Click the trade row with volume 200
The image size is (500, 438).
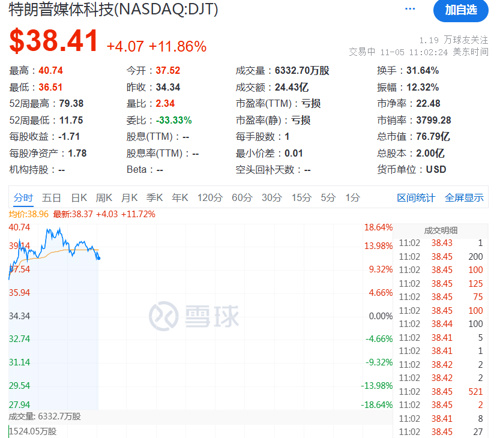point(441,257)
